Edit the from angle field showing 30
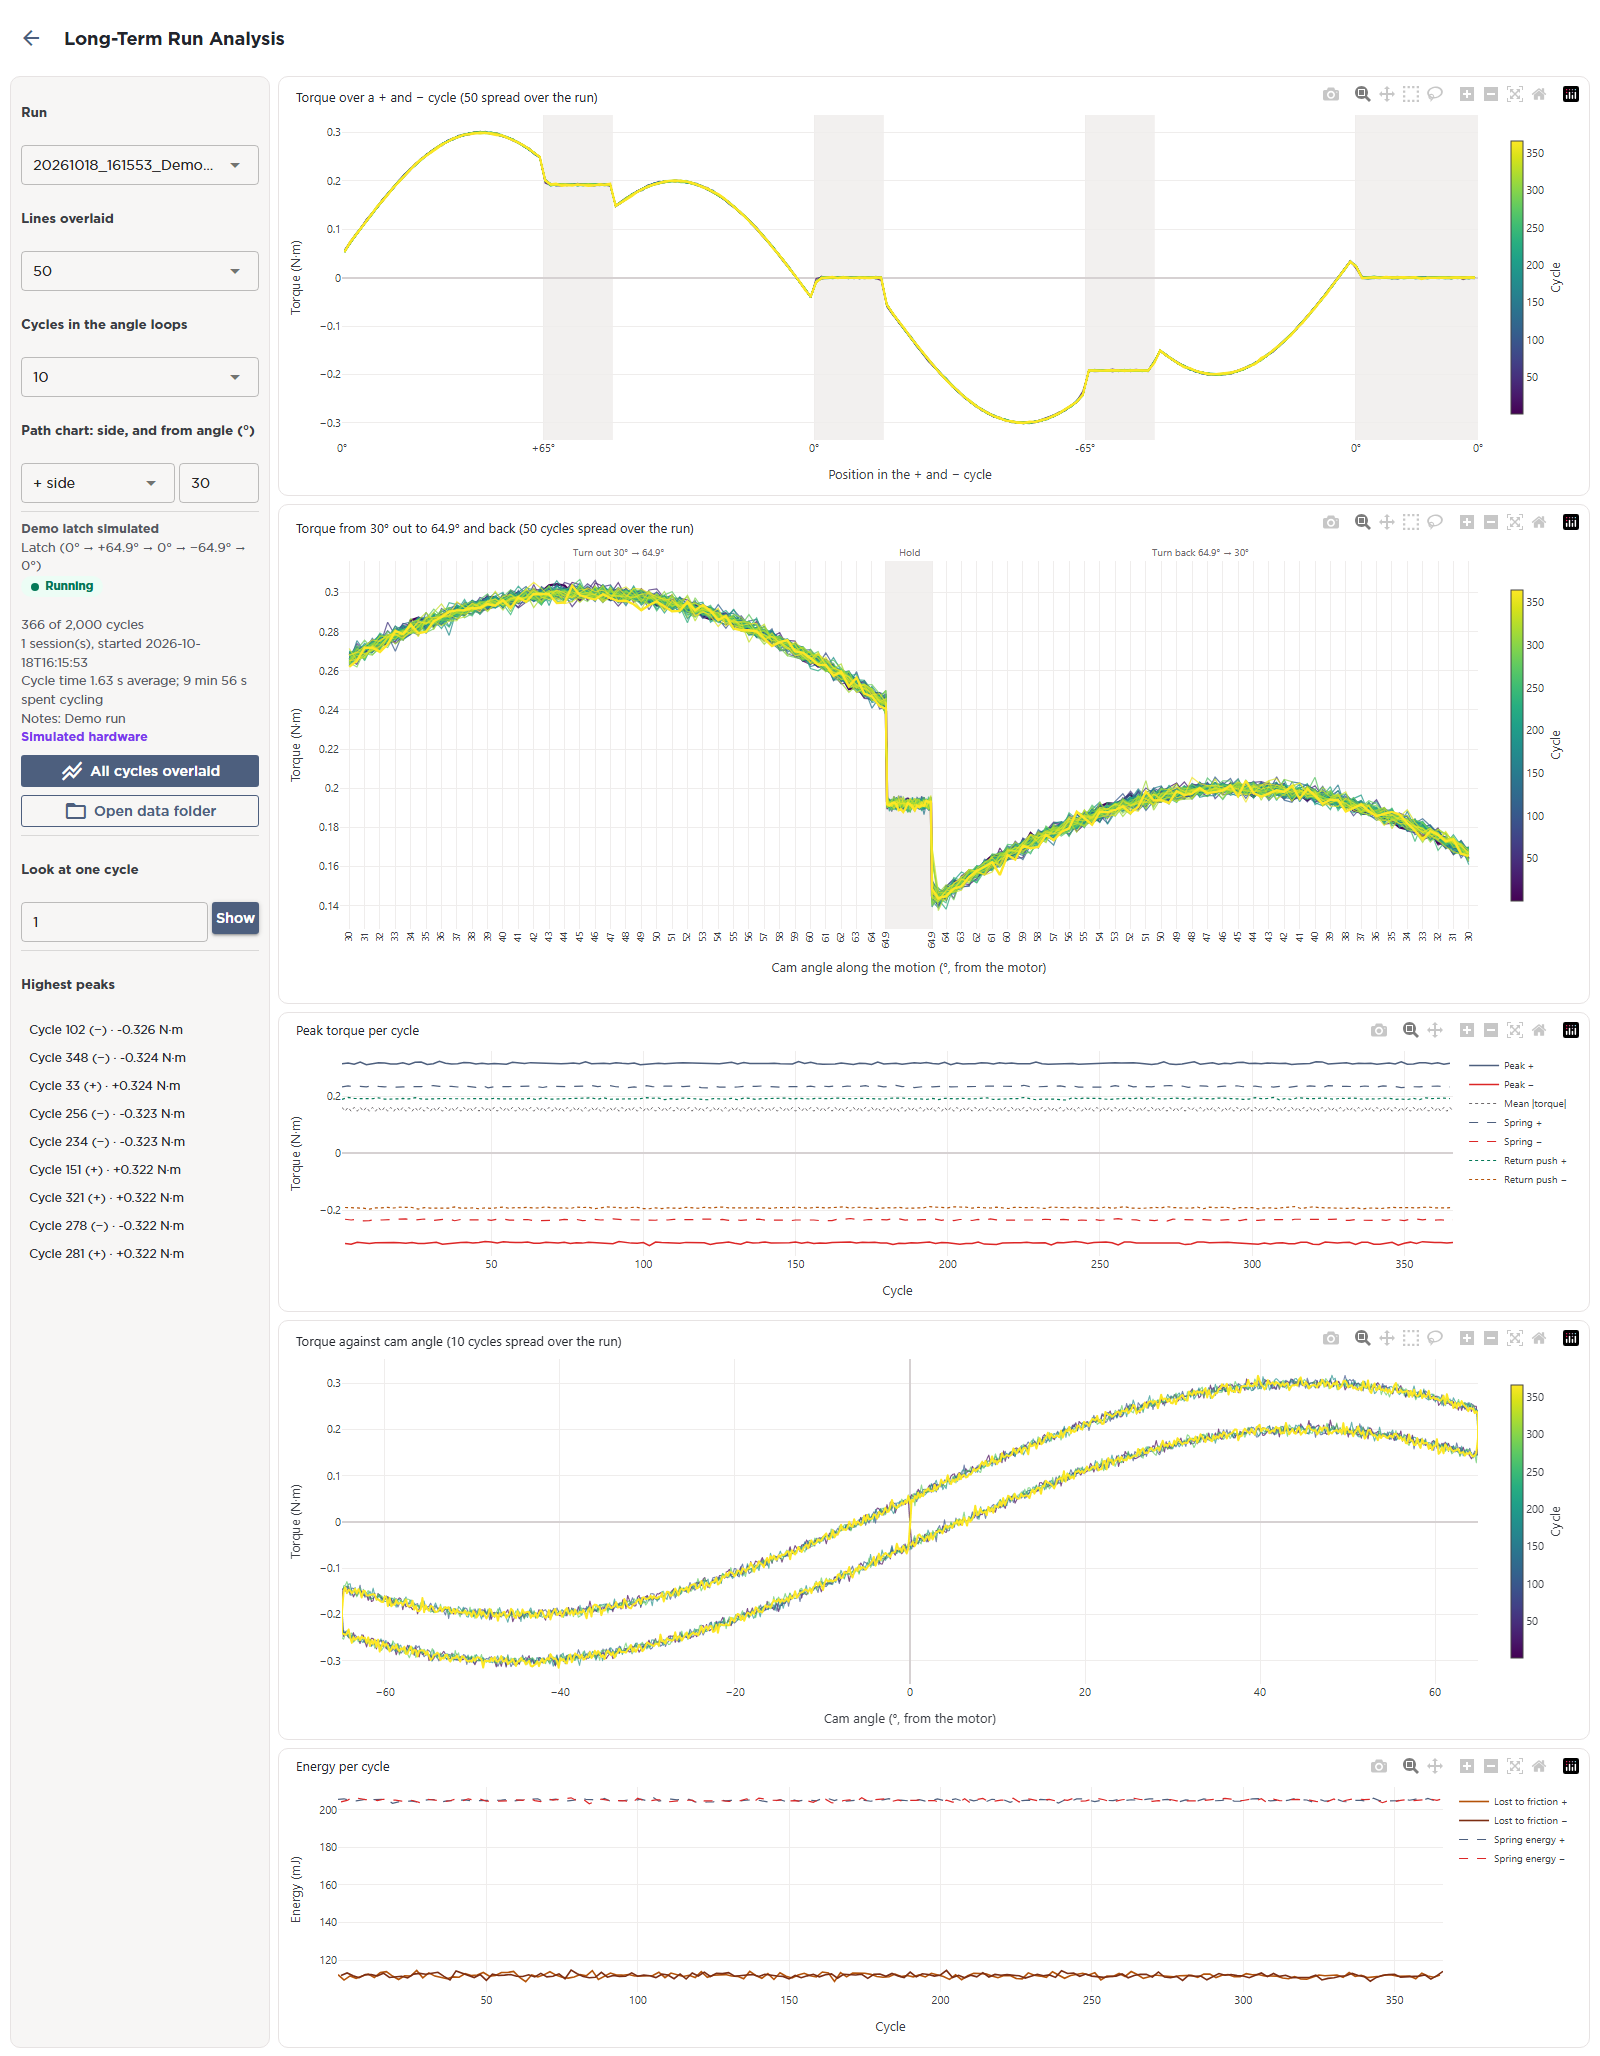 click(x=219, y=483)
